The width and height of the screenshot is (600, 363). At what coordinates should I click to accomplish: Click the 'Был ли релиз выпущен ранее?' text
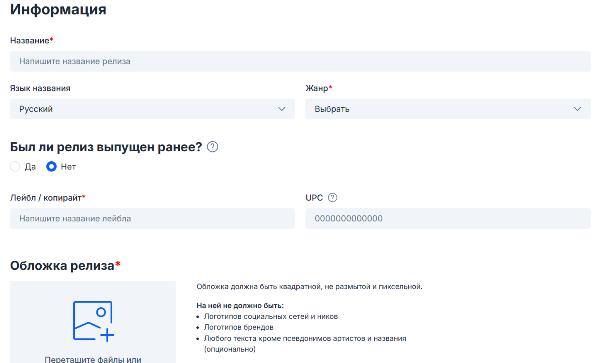106,147
